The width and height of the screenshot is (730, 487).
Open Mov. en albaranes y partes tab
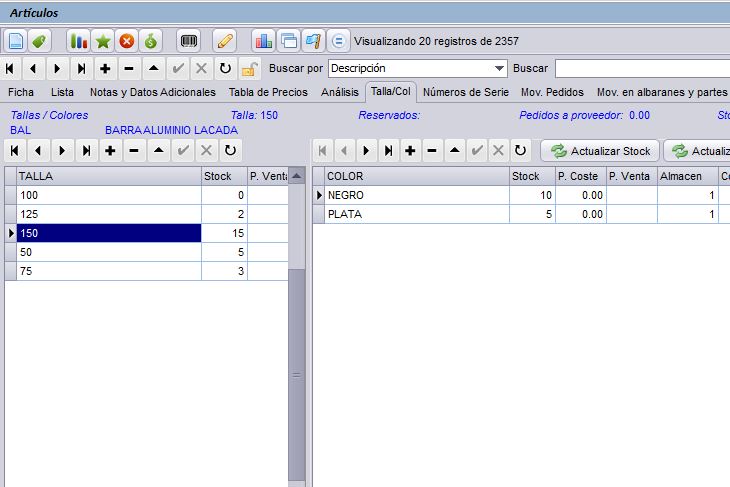click(662, 92)
